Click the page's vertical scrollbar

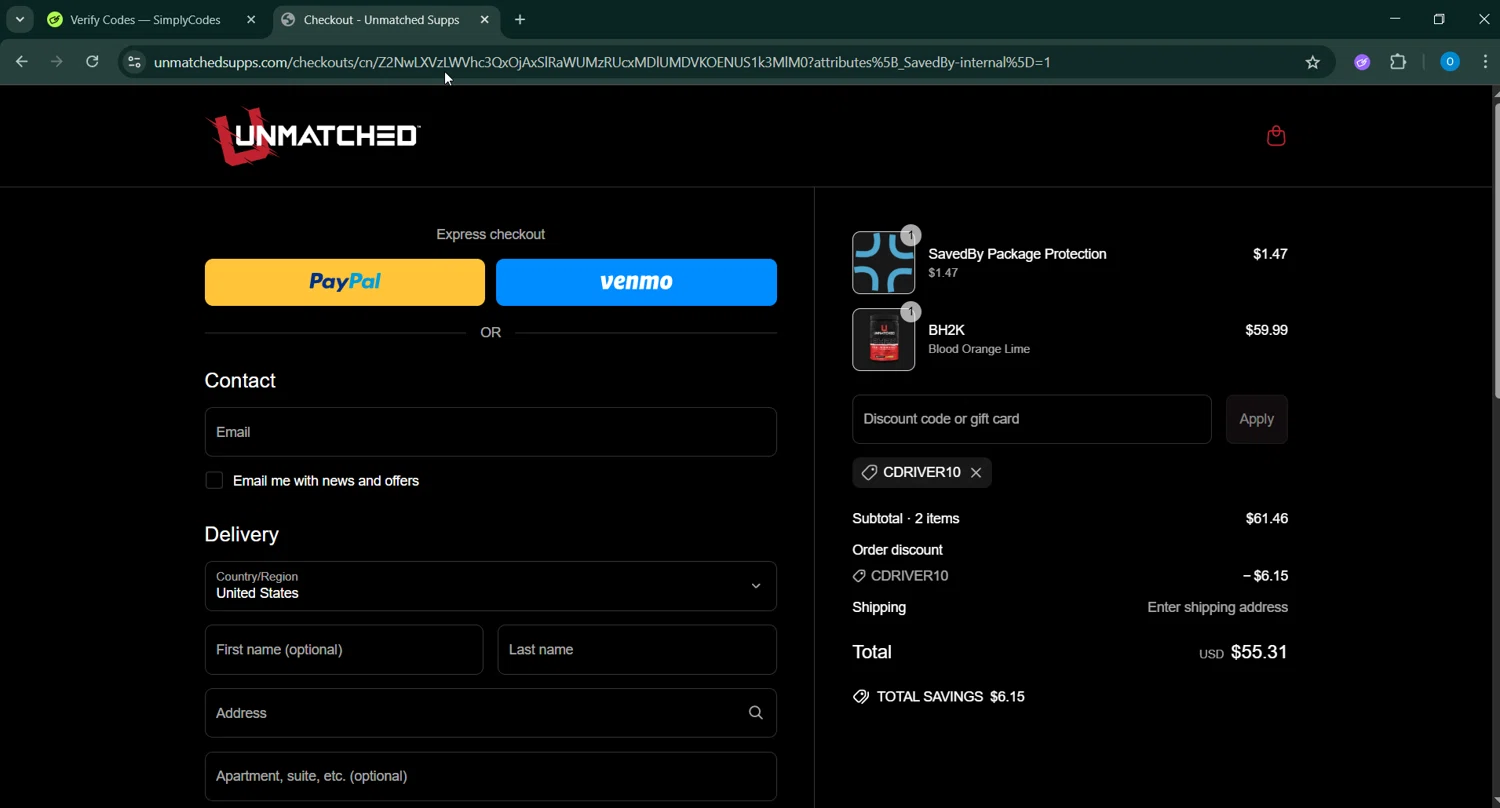tap(1495, 250)
